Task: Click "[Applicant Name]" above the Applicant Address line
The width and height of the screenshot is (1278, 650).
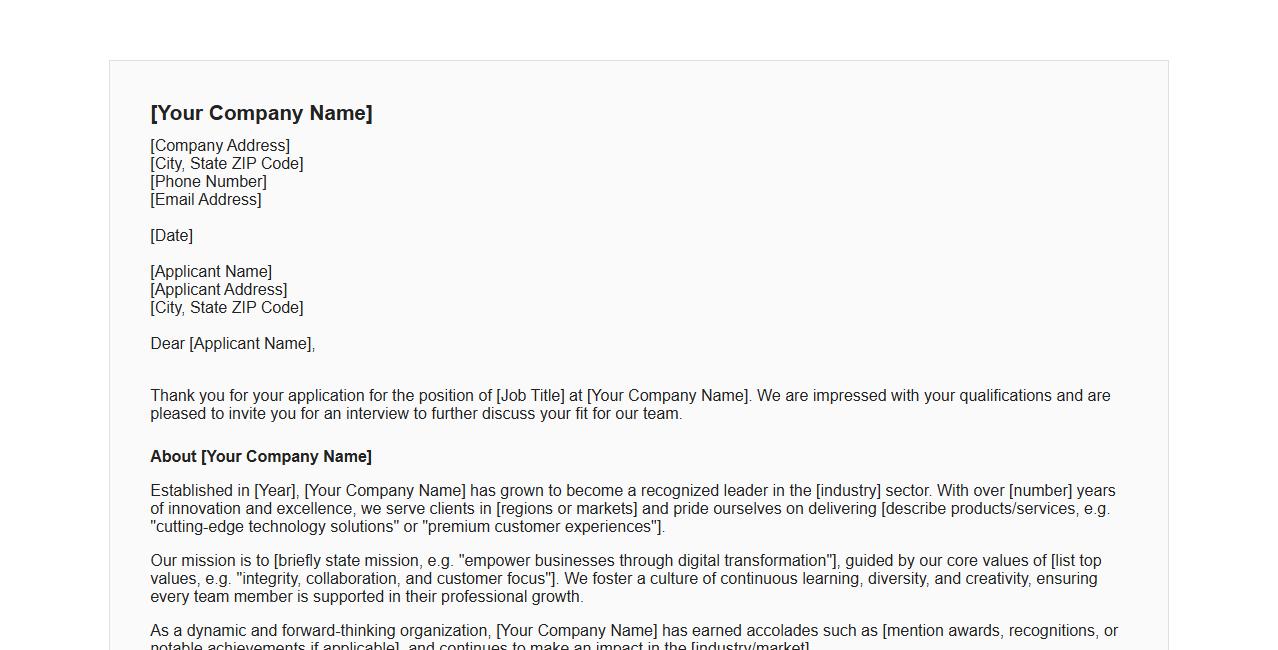Action: (x=211, y=272)
